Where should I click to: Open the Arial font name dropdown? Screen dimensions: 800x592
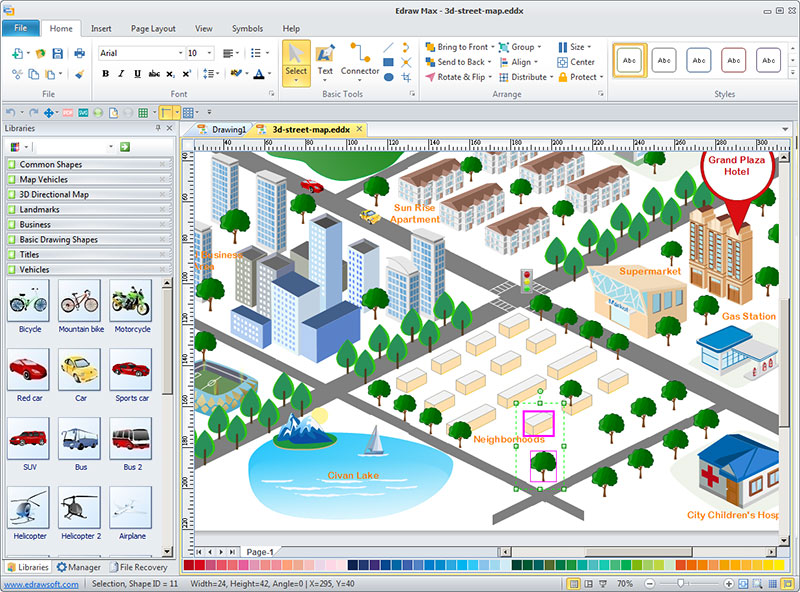pos(181,53)
